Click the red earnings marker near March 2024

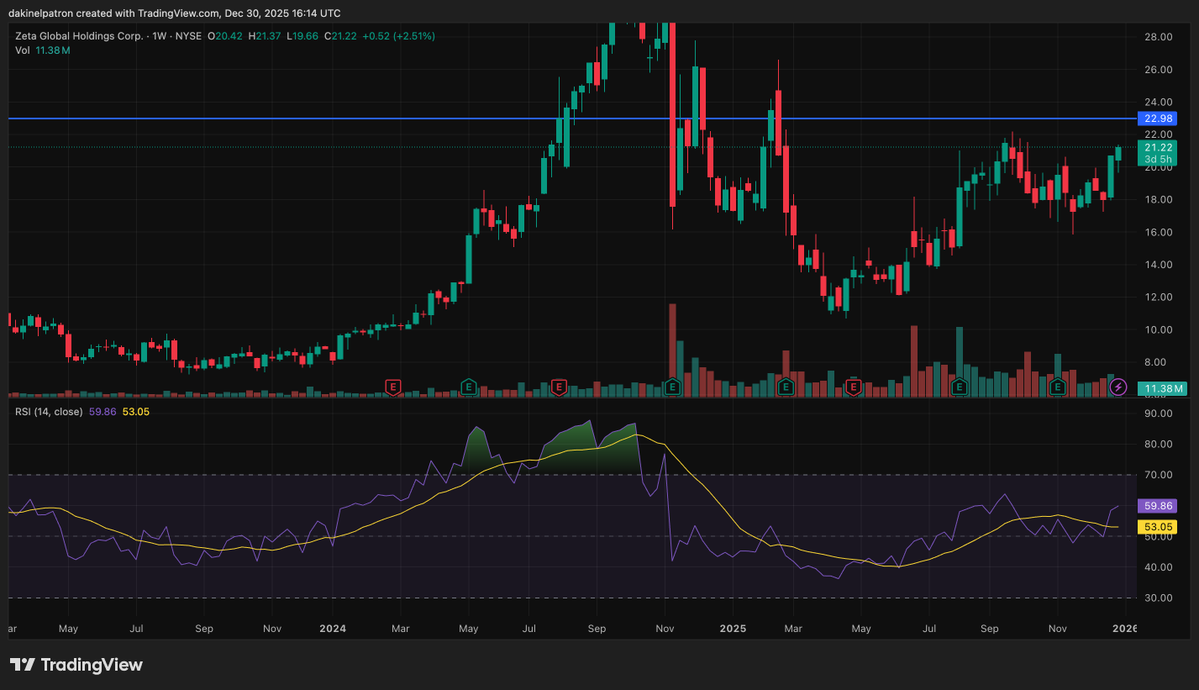[393, 387]
